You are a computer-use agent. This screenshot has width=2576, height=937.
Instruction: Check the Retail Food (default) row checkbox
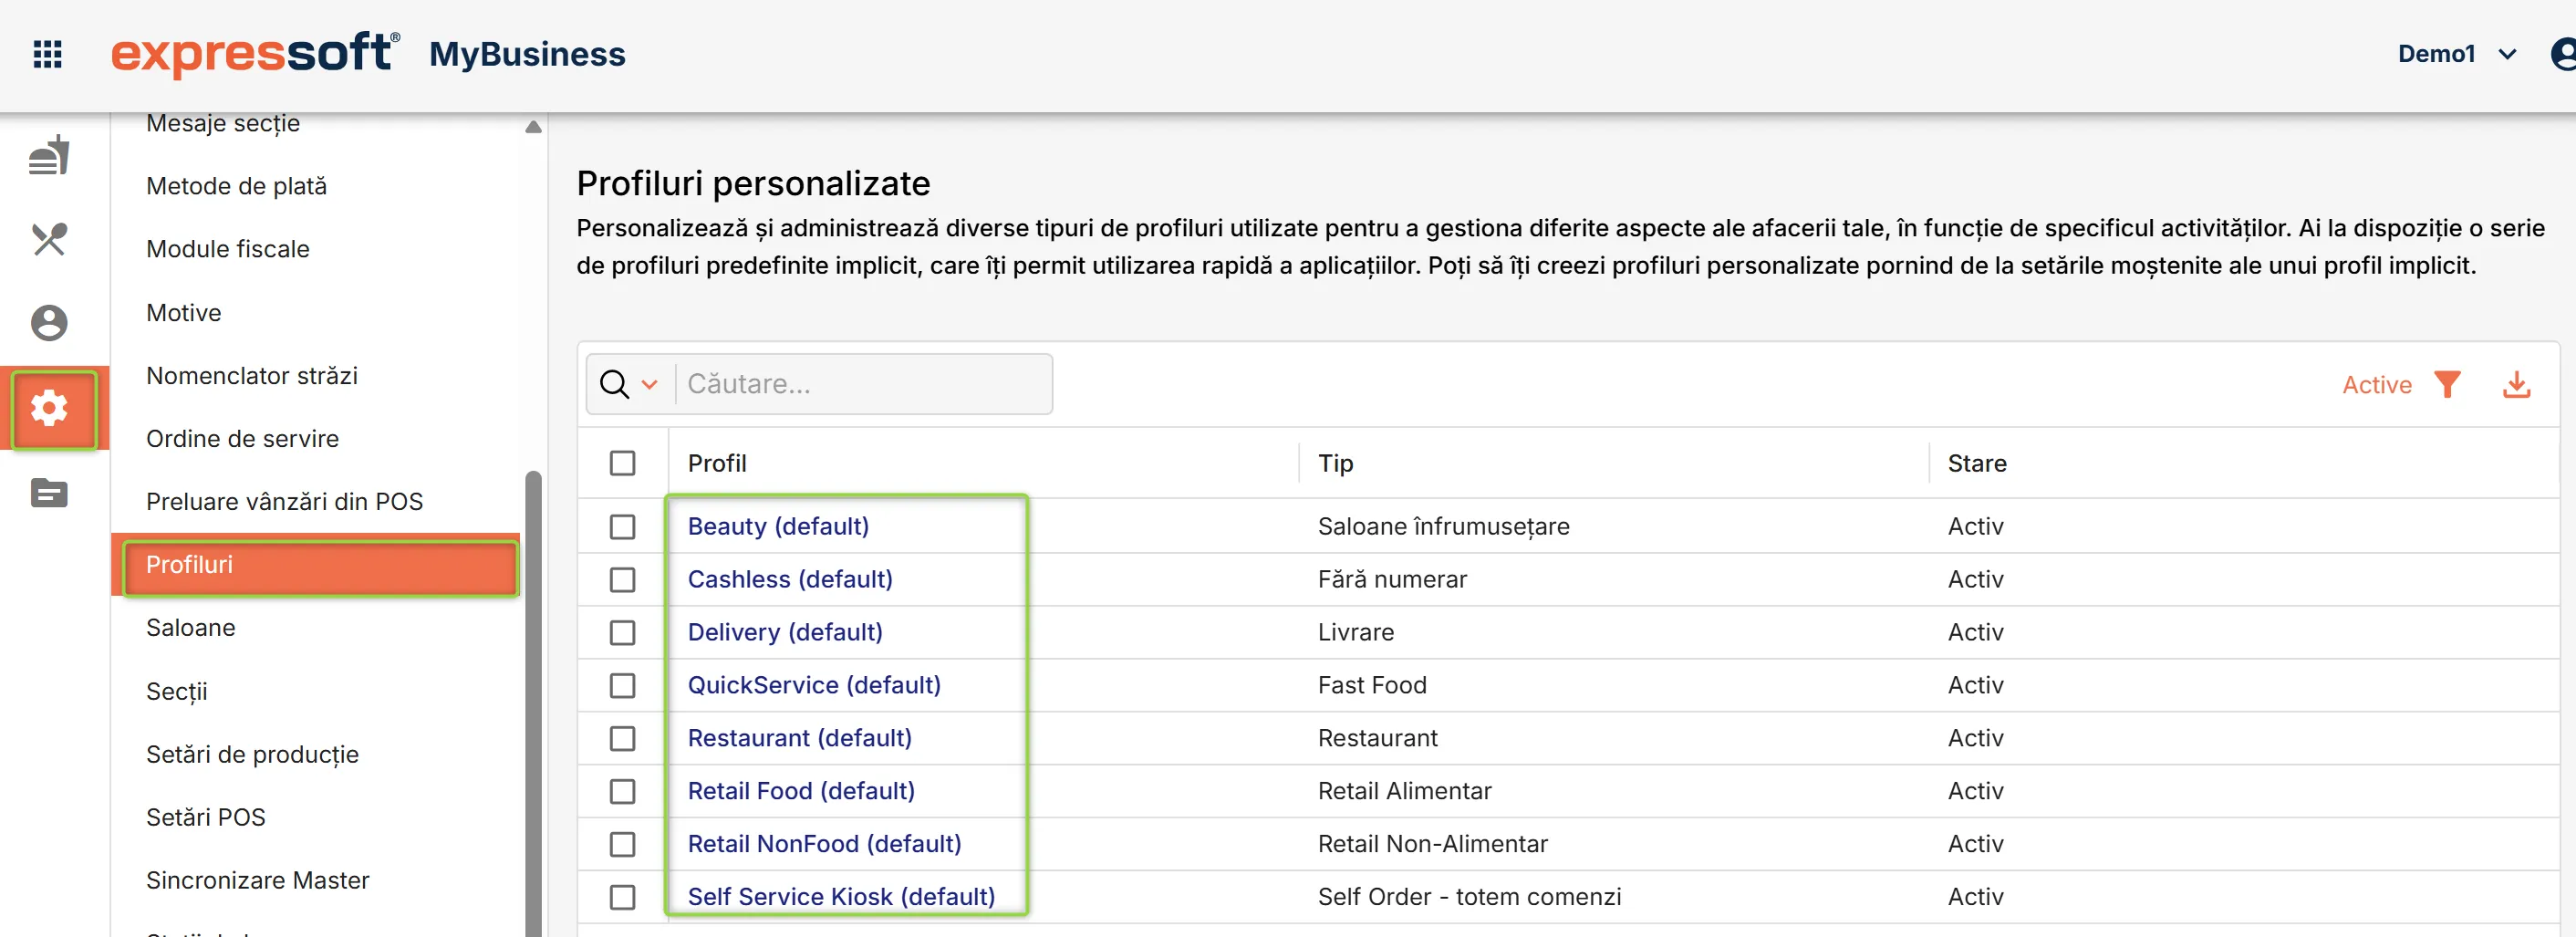click(x=623, y=792)
